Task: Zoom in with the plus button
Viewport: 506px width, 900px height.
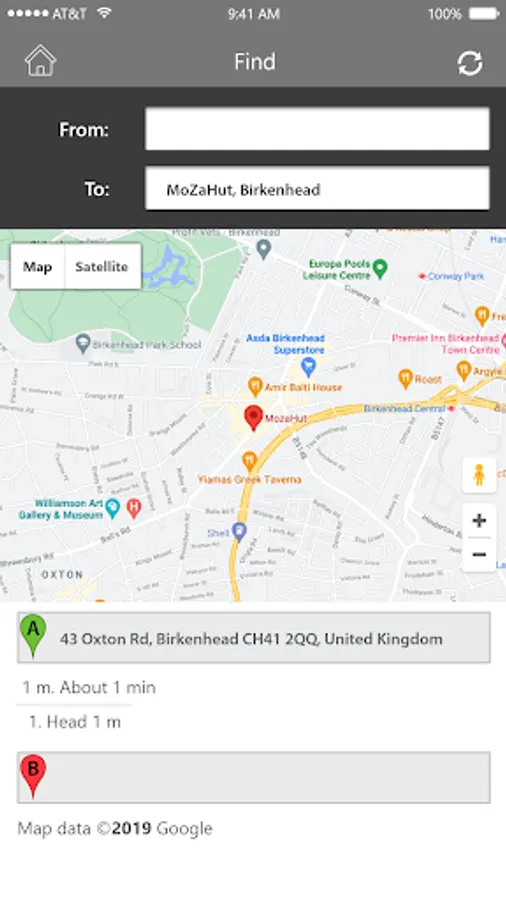Action: pos(479,521)
